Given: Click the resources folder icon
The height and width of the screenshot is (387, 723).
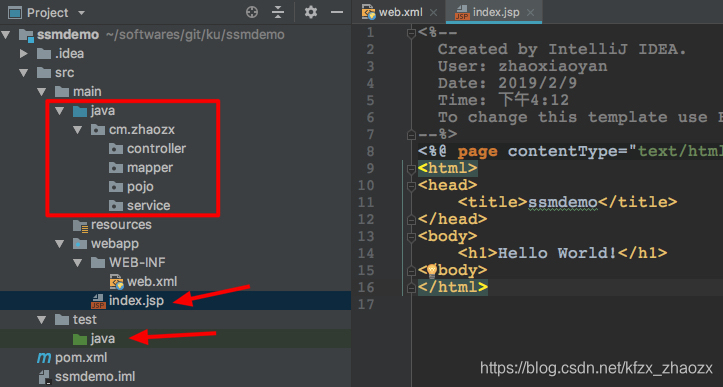Looking at the screenshot, I should click(80, 225).
